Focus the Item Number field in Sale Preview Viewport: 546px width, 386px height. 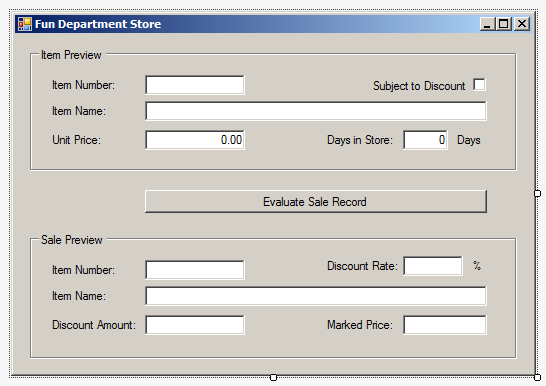[x=195, y=270]
